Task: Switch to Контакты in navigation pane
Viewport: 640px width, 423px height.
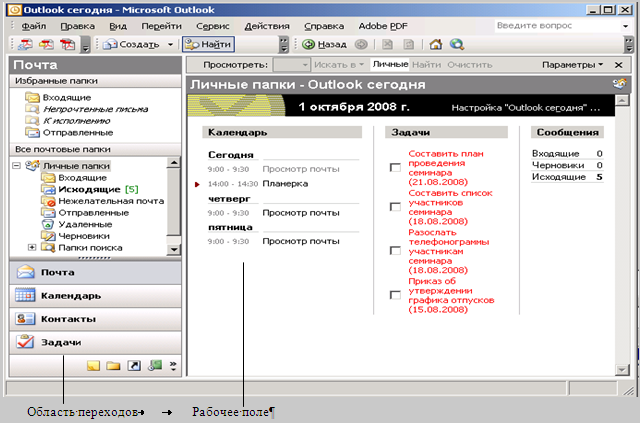Action: (95, 319)
